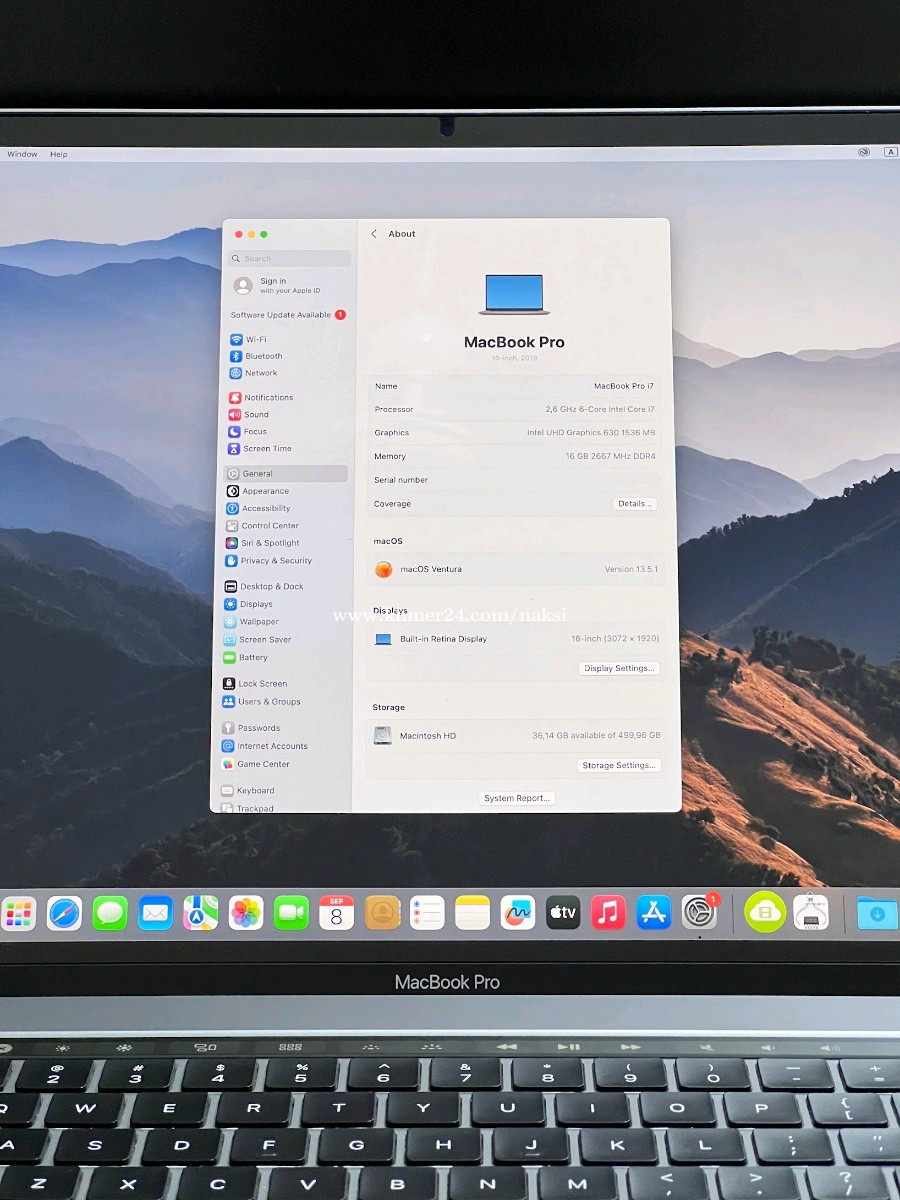This screenshot has height=1200, width=900.
Task: Click the green disk app icon in Dock
Action: (765, 912)
